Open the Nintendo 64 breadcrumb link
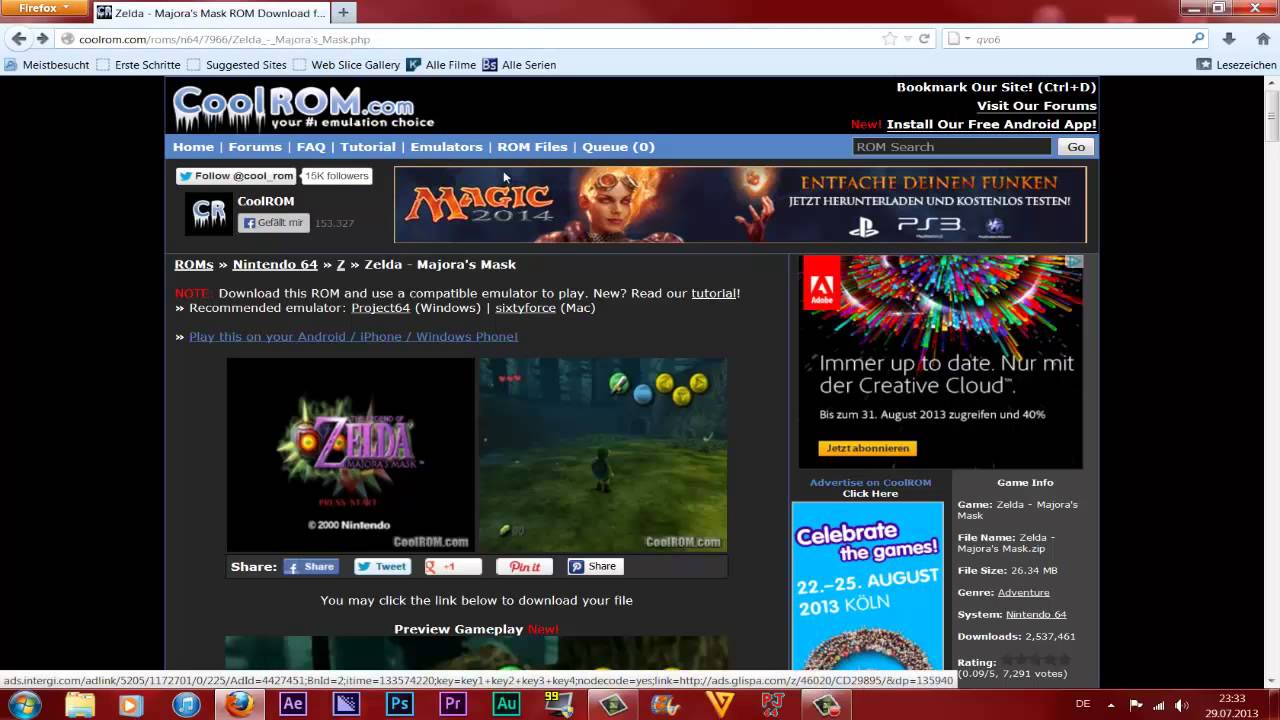The width and height of the screenshot is (1280, 720). [275, 265]
